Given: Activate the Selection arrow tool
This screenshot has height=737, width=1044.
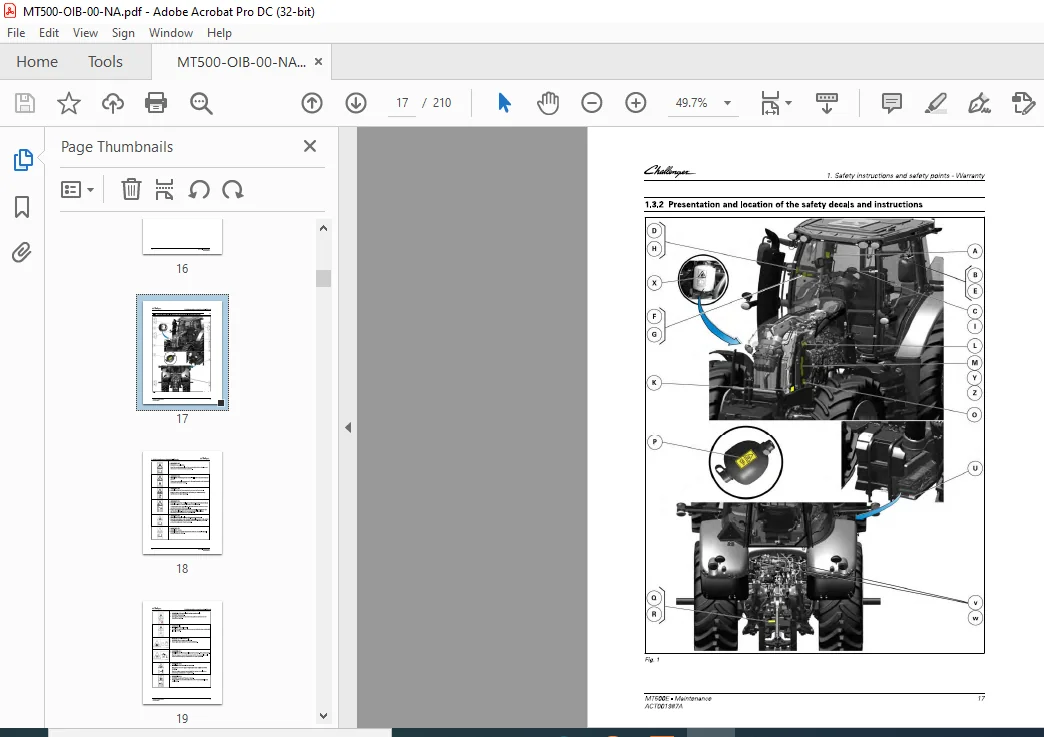Looking at the screenshot, I should pyautogui.click(x=504, y=103).
